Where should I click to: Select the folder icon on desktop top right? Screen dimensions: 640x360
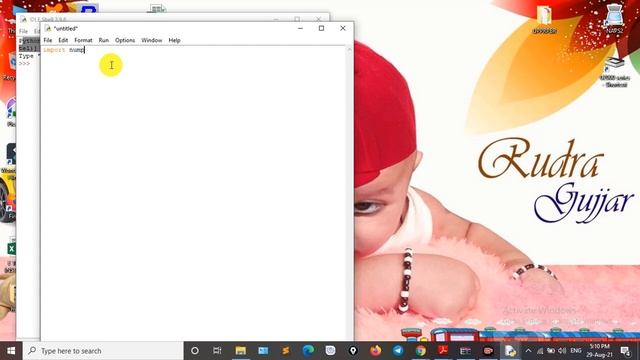pyautogui.click(x=544, y=19)
